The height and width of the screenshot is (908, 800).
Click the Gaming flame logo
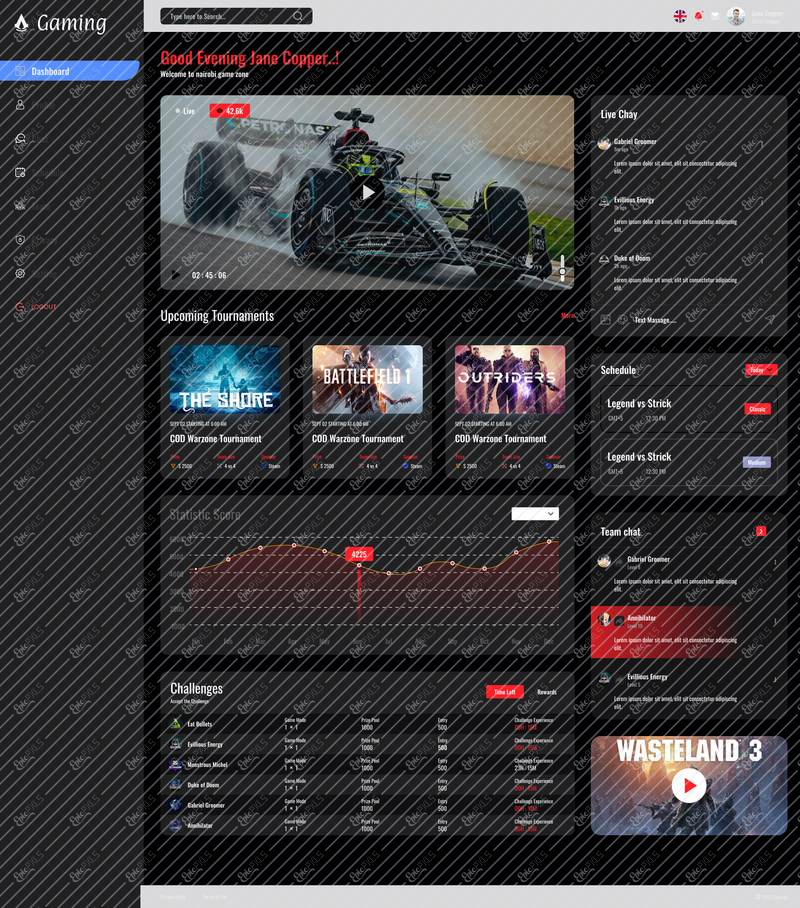point(21,23)
